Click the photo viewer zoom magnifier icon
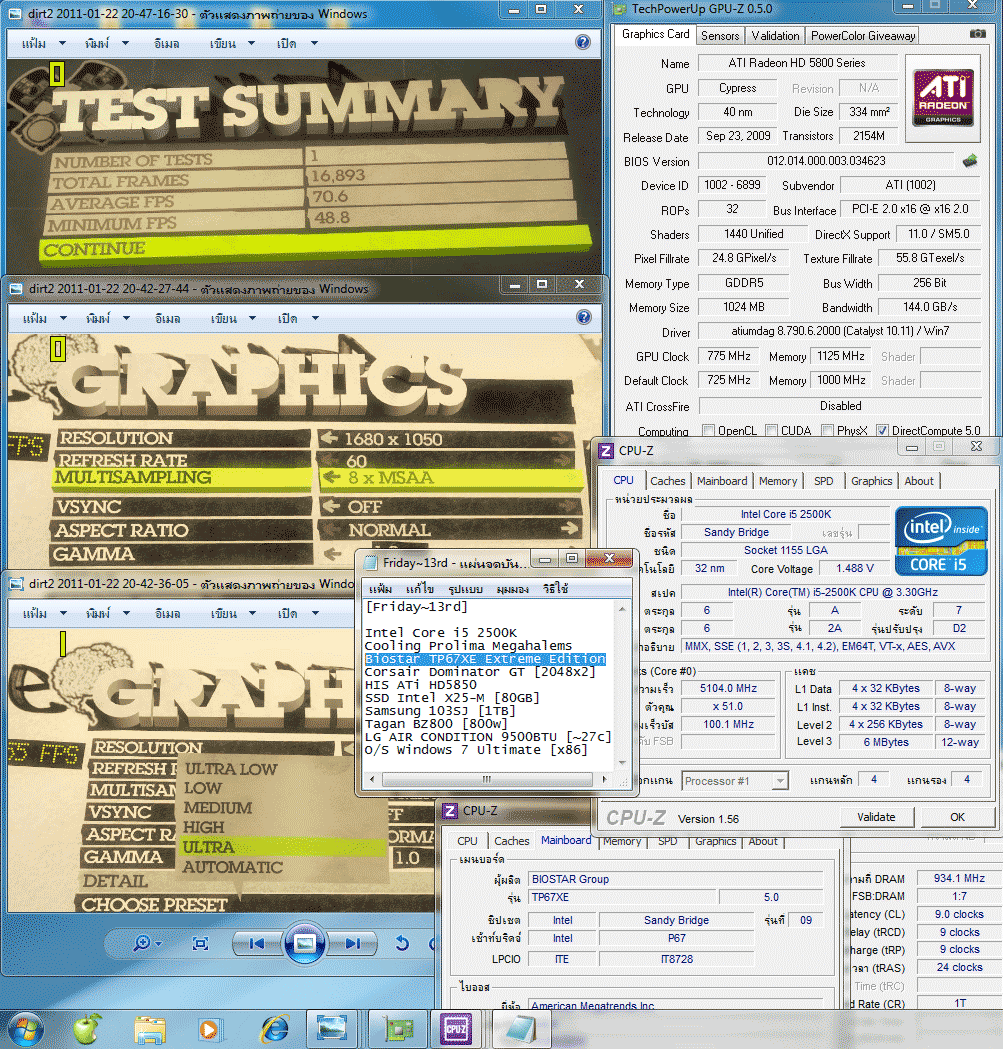The width and height of the screenshot is (1003, 1049). point(141,943)
